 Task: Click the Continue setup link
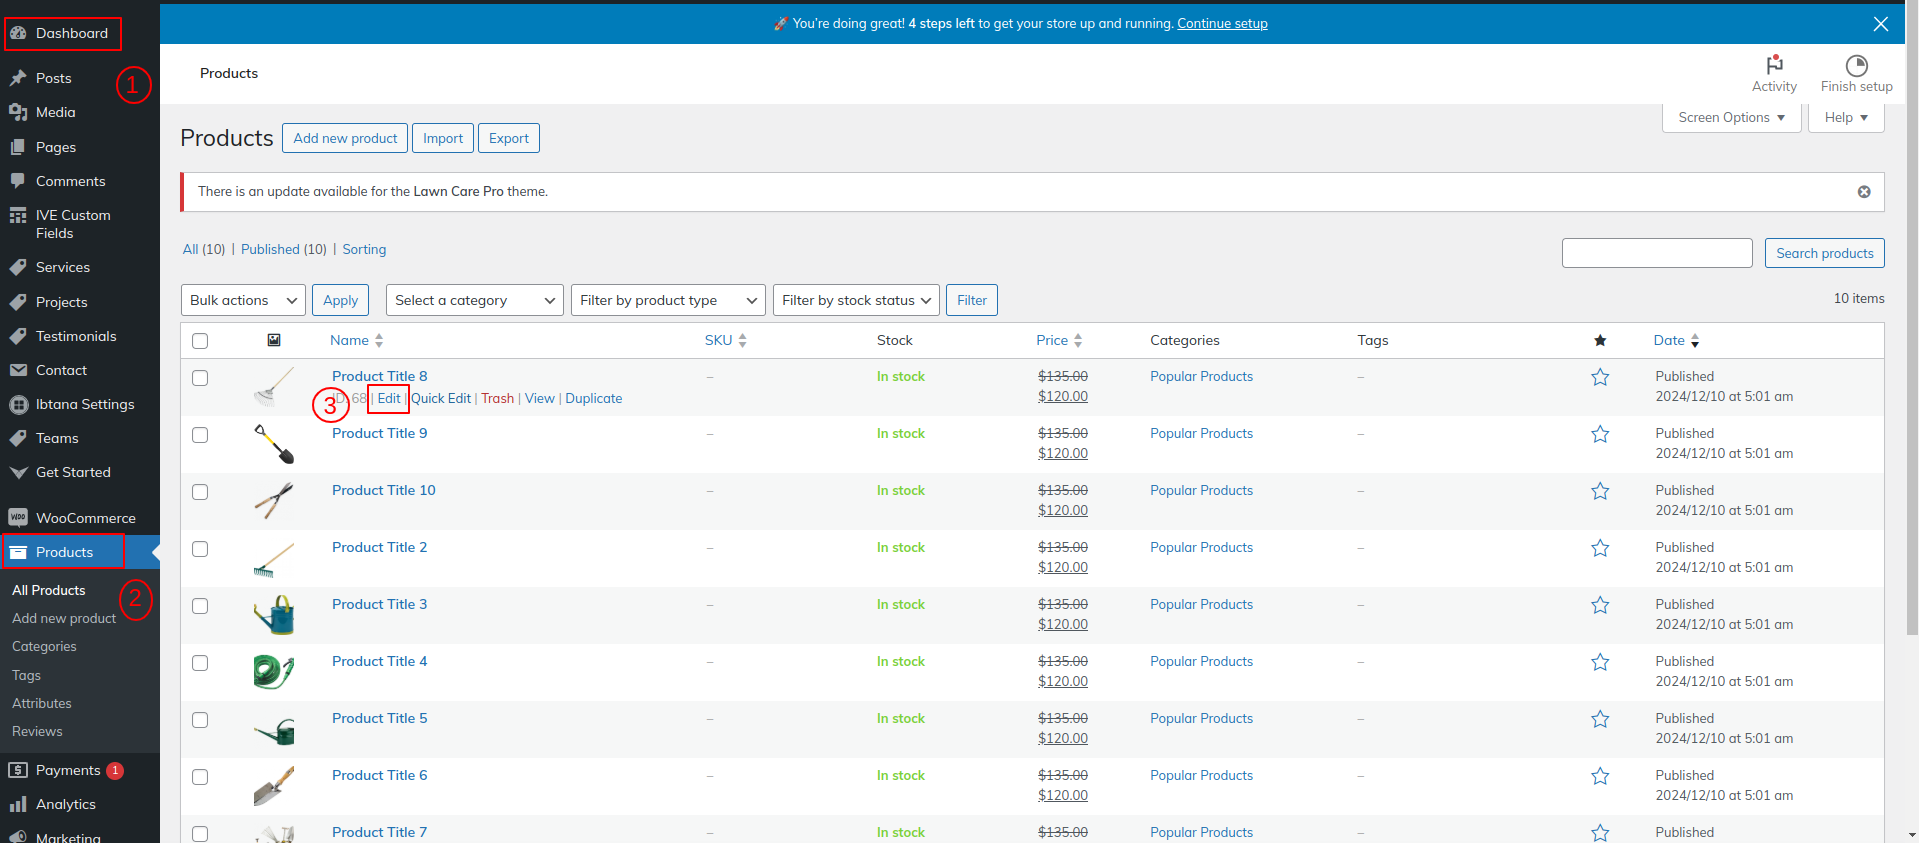click(1222, 24)
